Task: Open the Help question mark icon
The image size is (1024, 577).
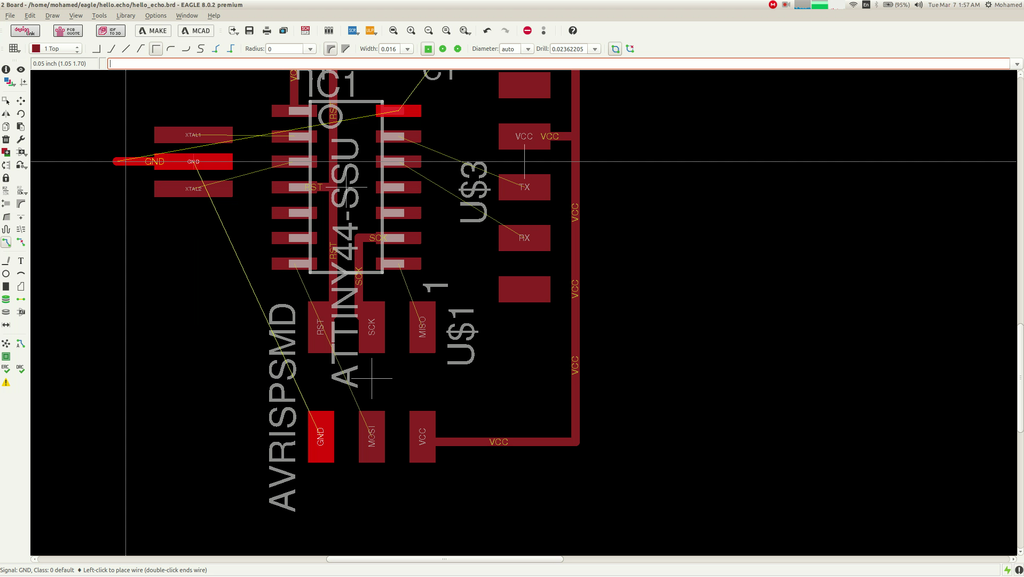Action: (573, 31)
